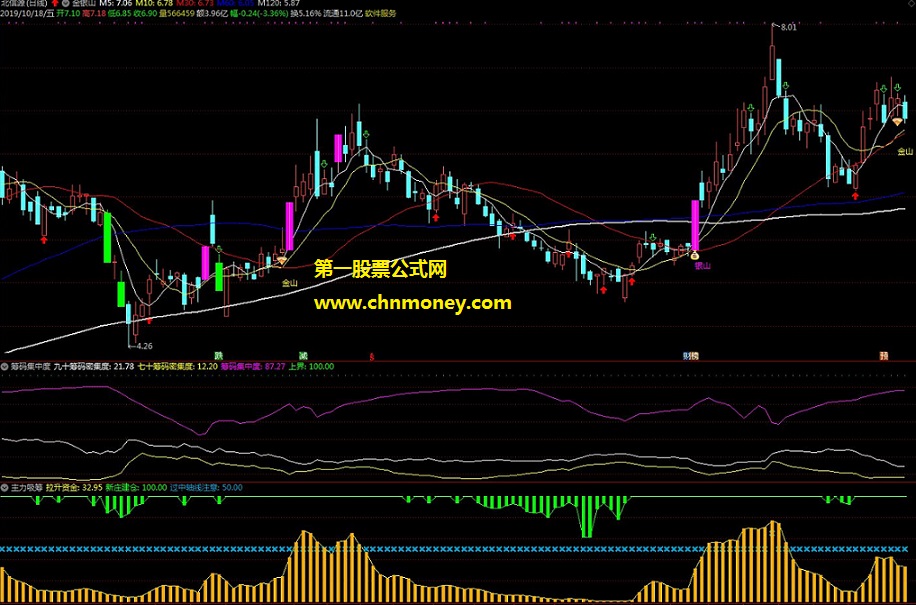Click the 额3.96亿 turnover amount value
Image resolution: width=916 pixels, height=605 pixels.
click(x=213, y=13)
